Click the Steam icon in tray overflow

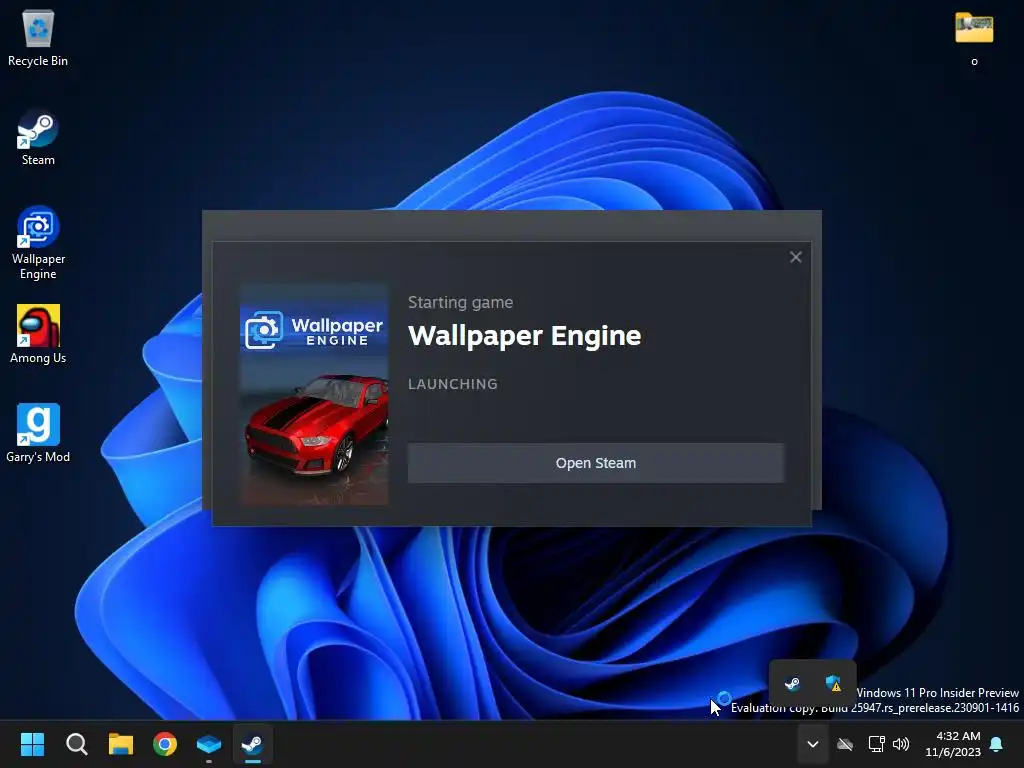click(x=792, y=684)
